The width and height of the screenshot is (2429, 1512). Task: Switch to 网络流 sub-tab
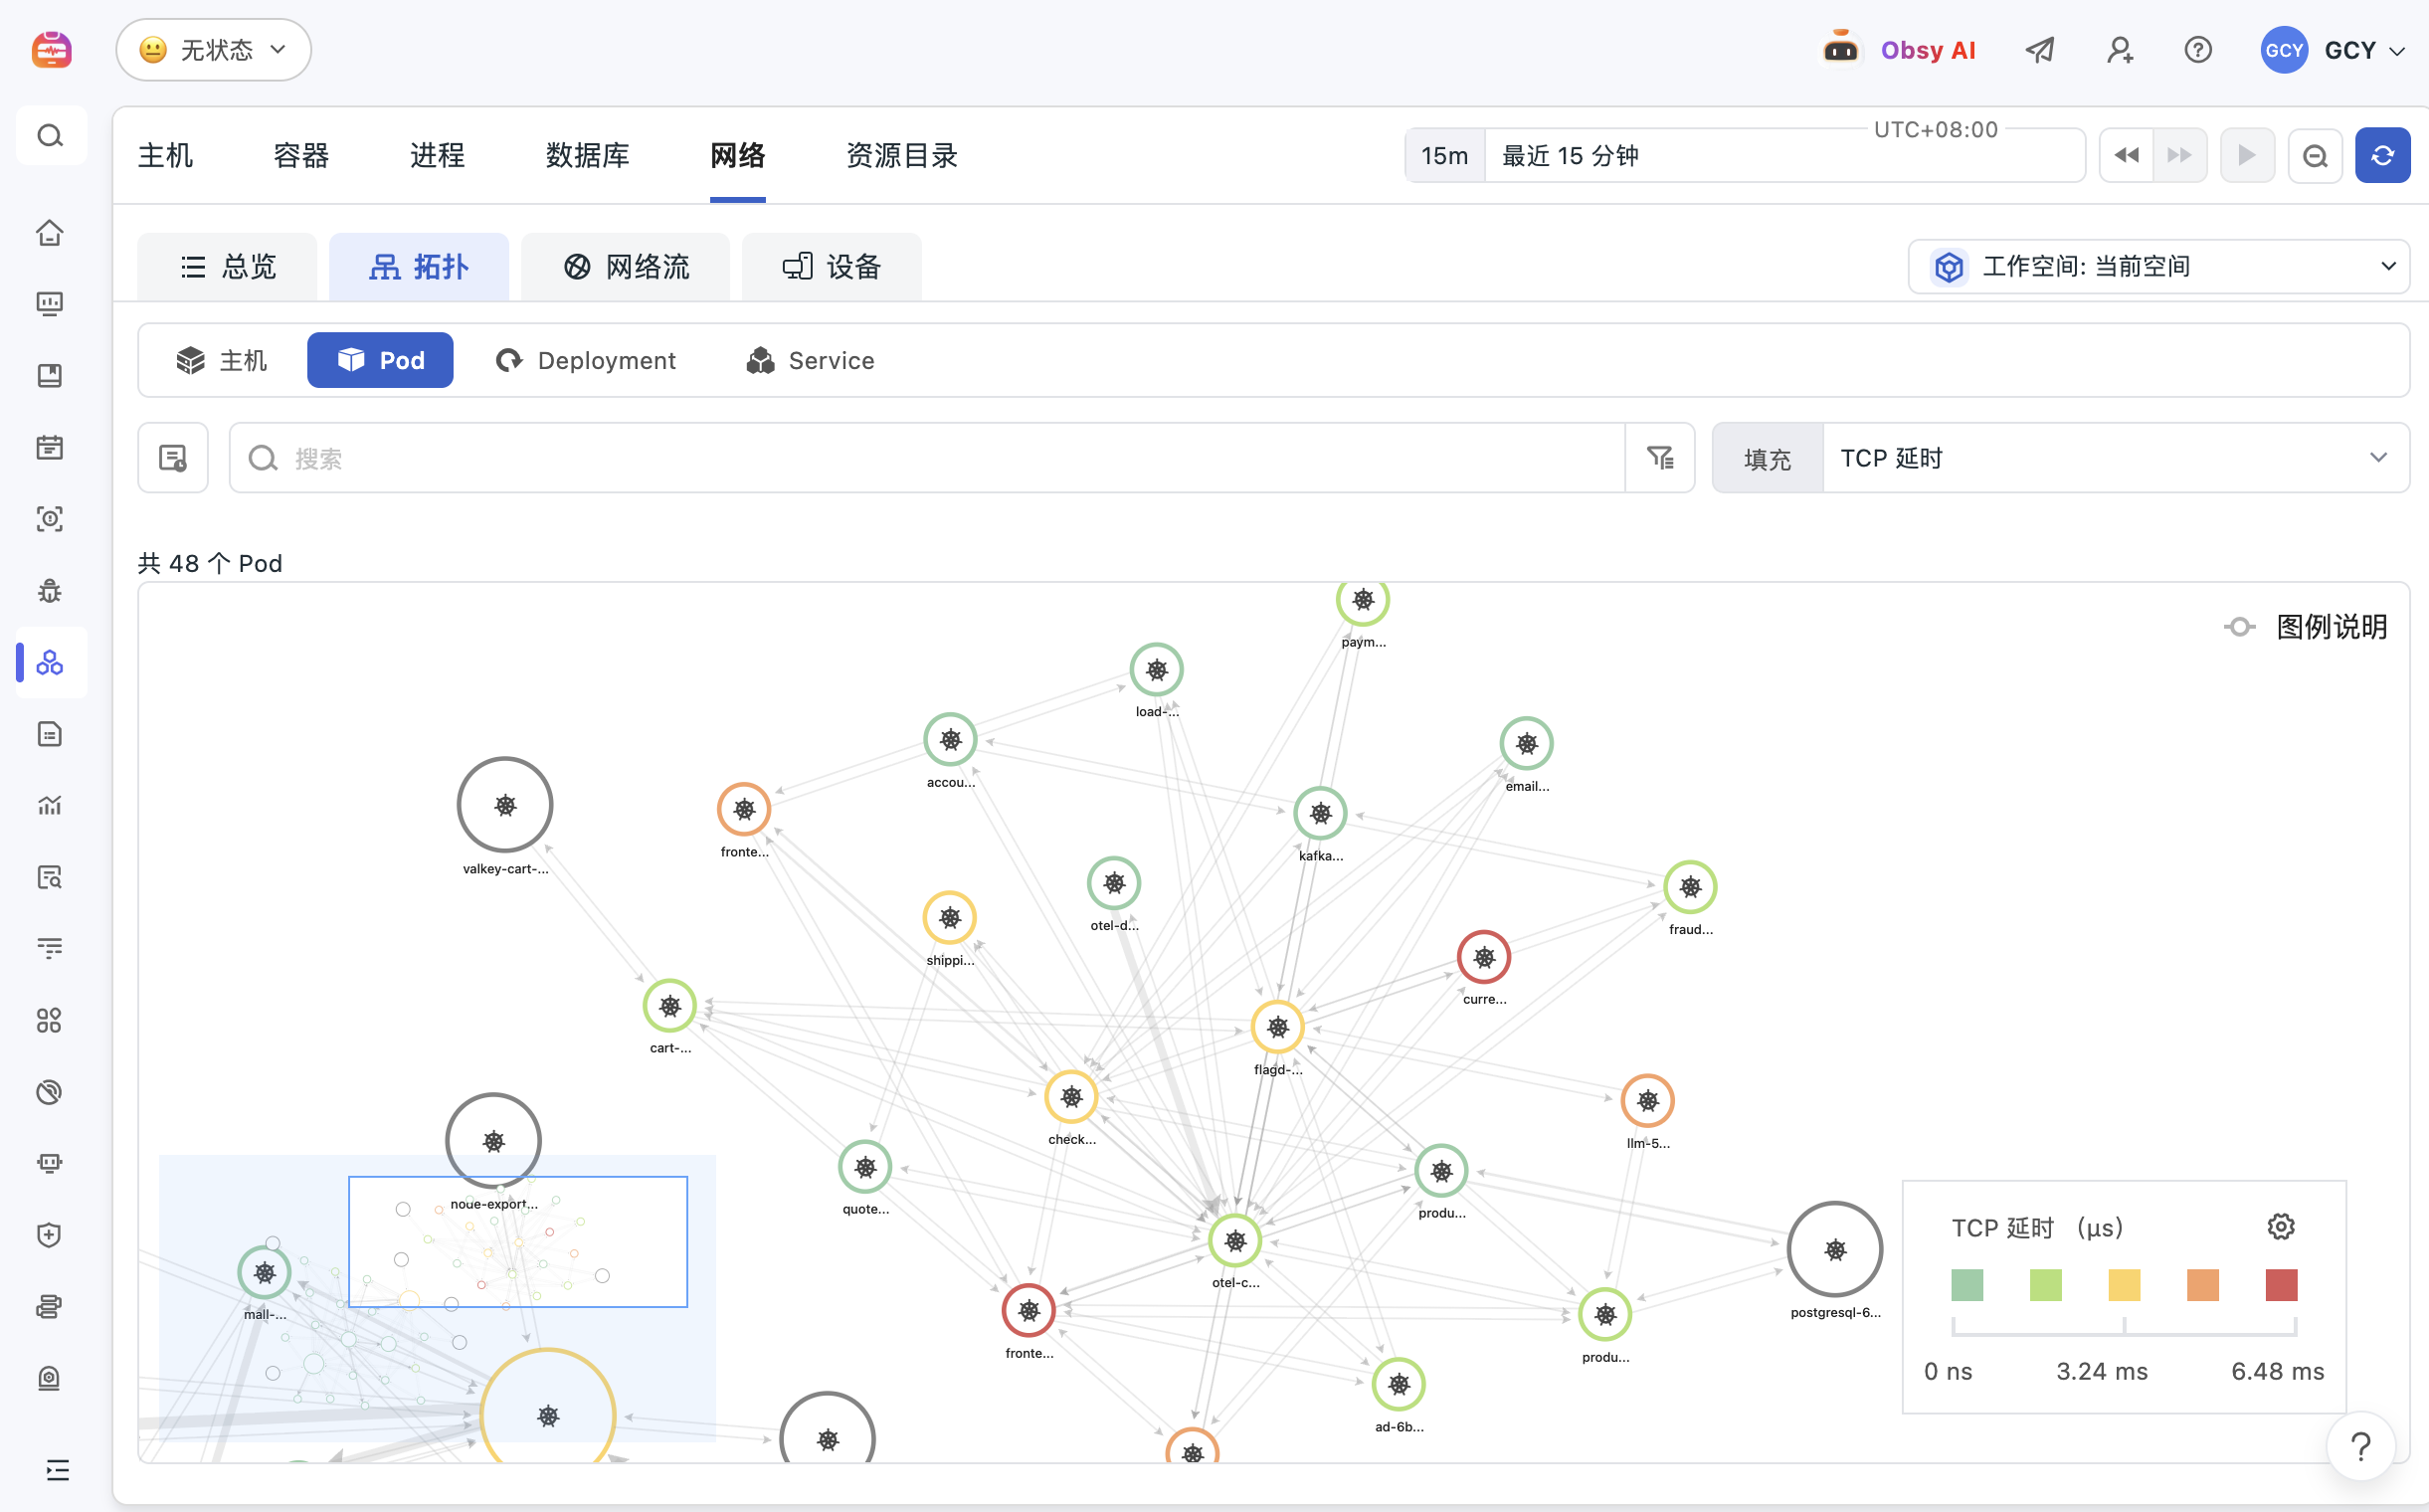(625, 266)
